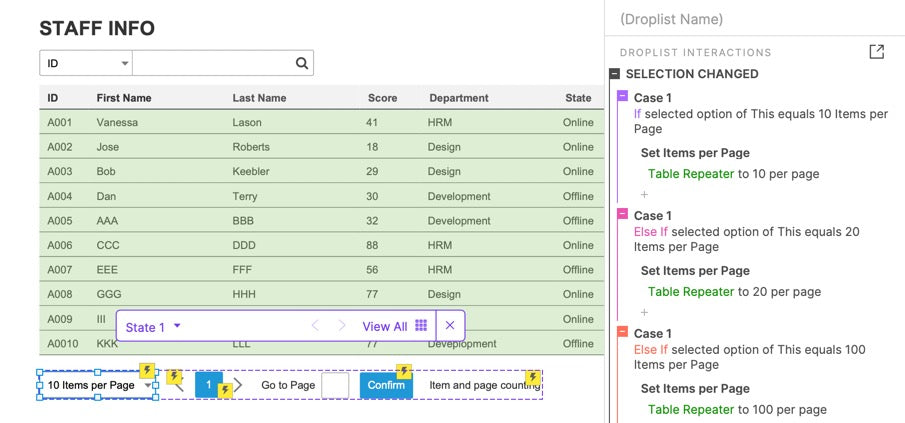Viewport: 905px width, 423px height.
Task: Select page number 1 button
Action: (209, 385)
